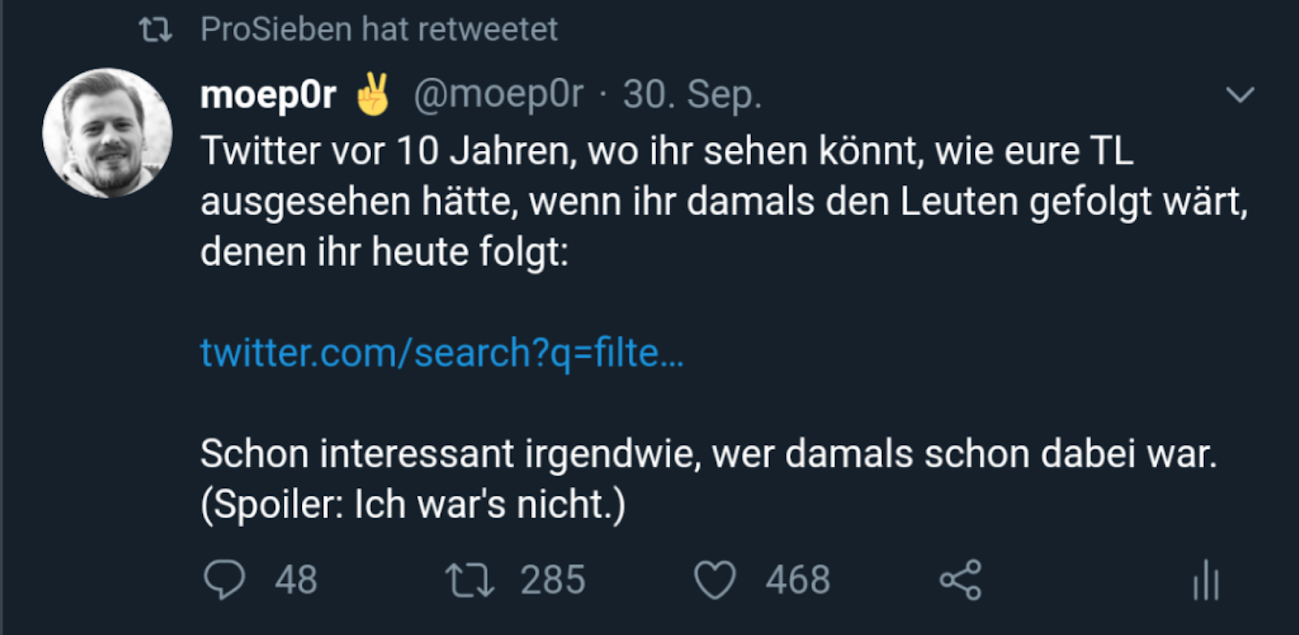The width and height of the screenshot is (1299, 635).
Task: Open moep0r's profile picture
Action: coord(107,133)
